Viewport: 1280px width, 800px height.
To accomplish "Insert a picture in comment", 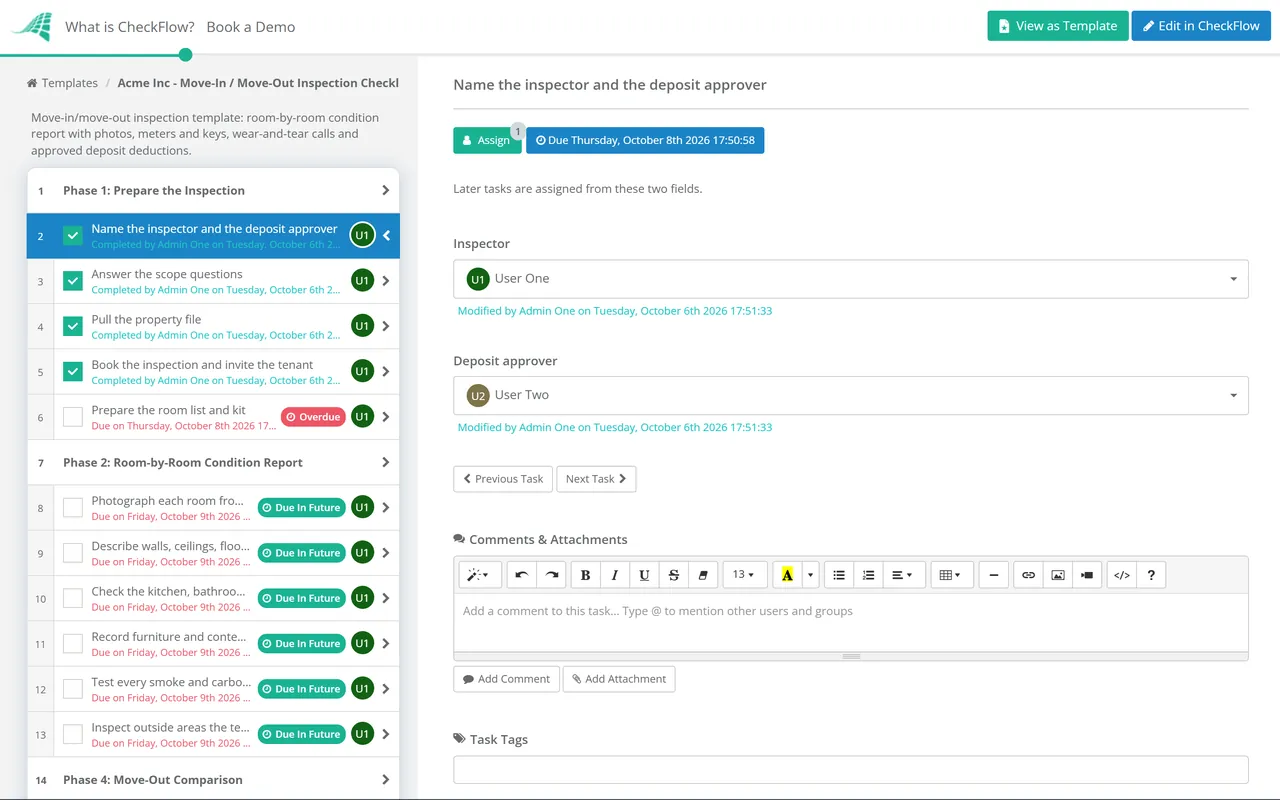I will coord(1057,575).
